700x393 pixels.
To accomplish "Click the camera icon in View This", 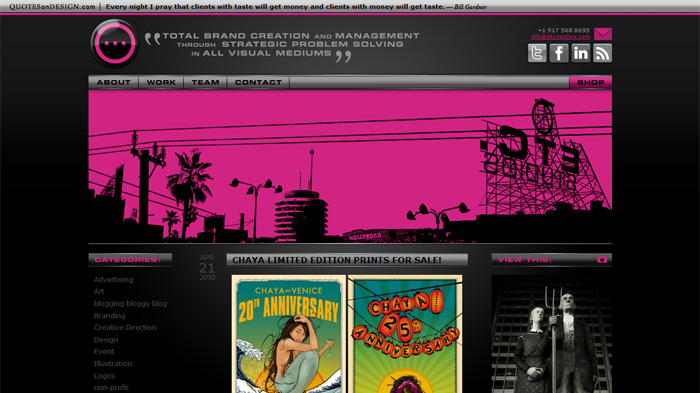I will pos(602,259).
